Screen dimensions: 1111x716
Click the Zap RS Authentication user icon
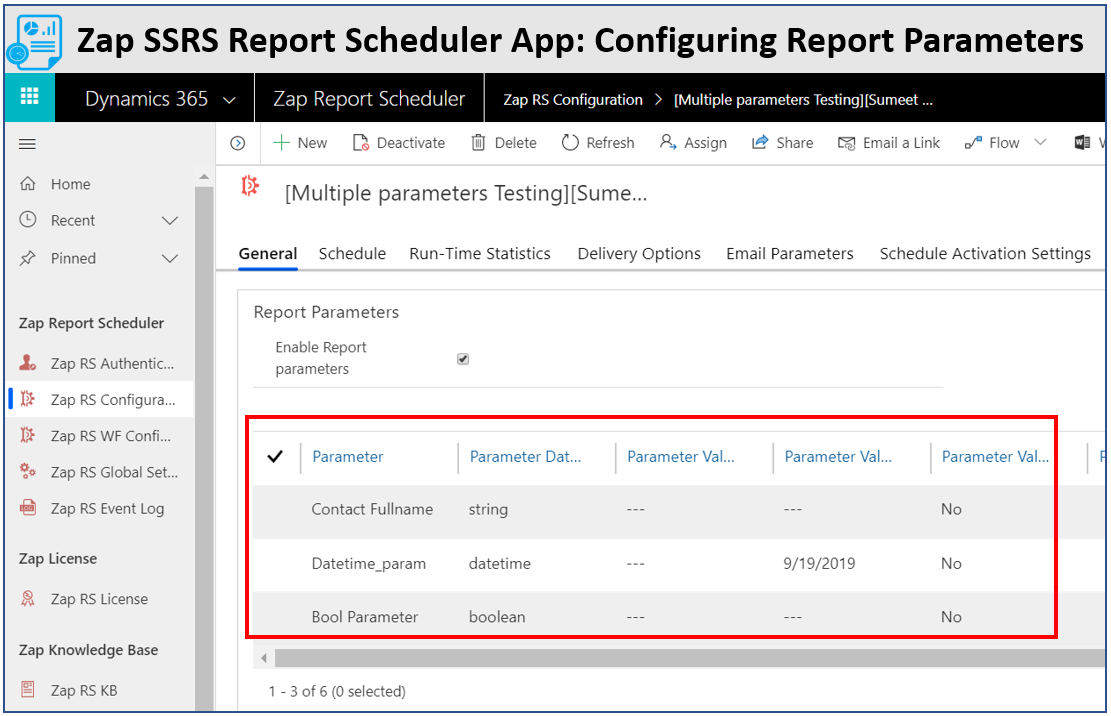(x=28, y=363)
